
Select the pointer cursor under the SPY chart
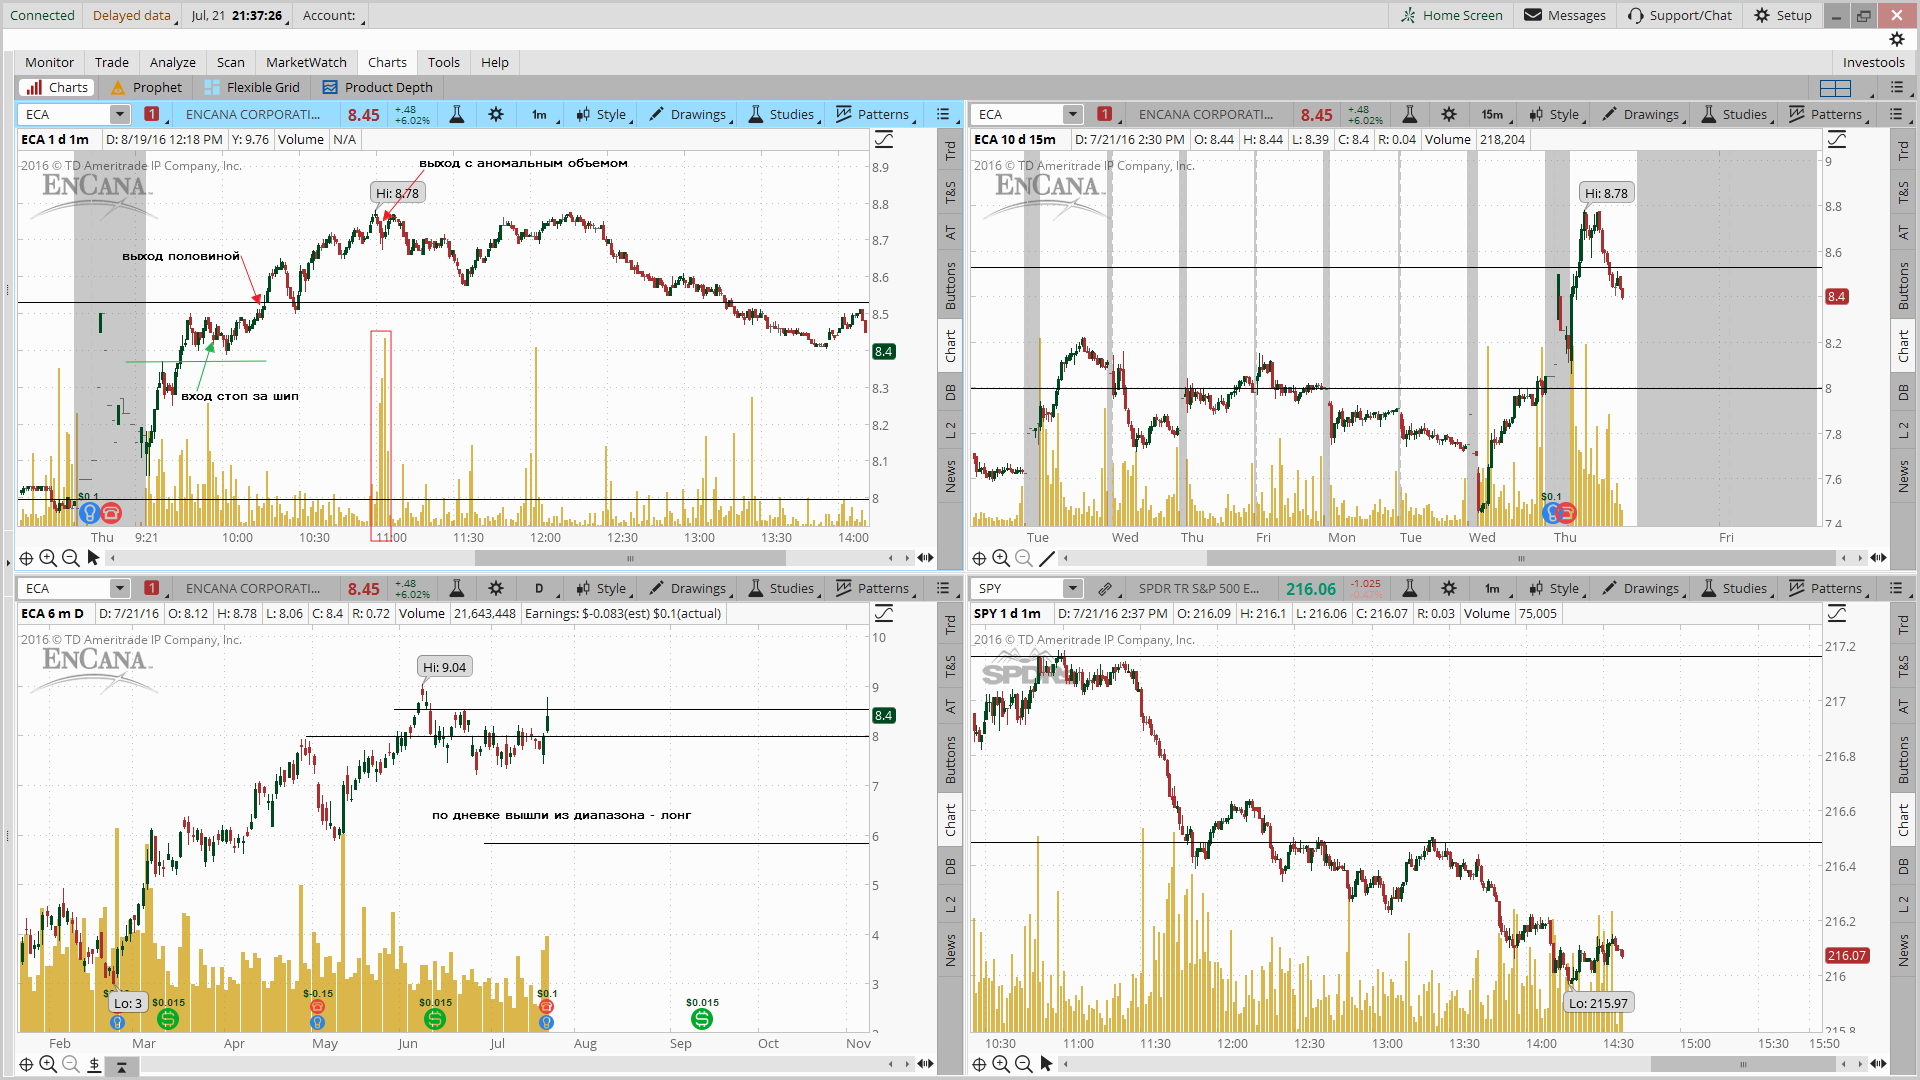(x=1046, y=1064)
